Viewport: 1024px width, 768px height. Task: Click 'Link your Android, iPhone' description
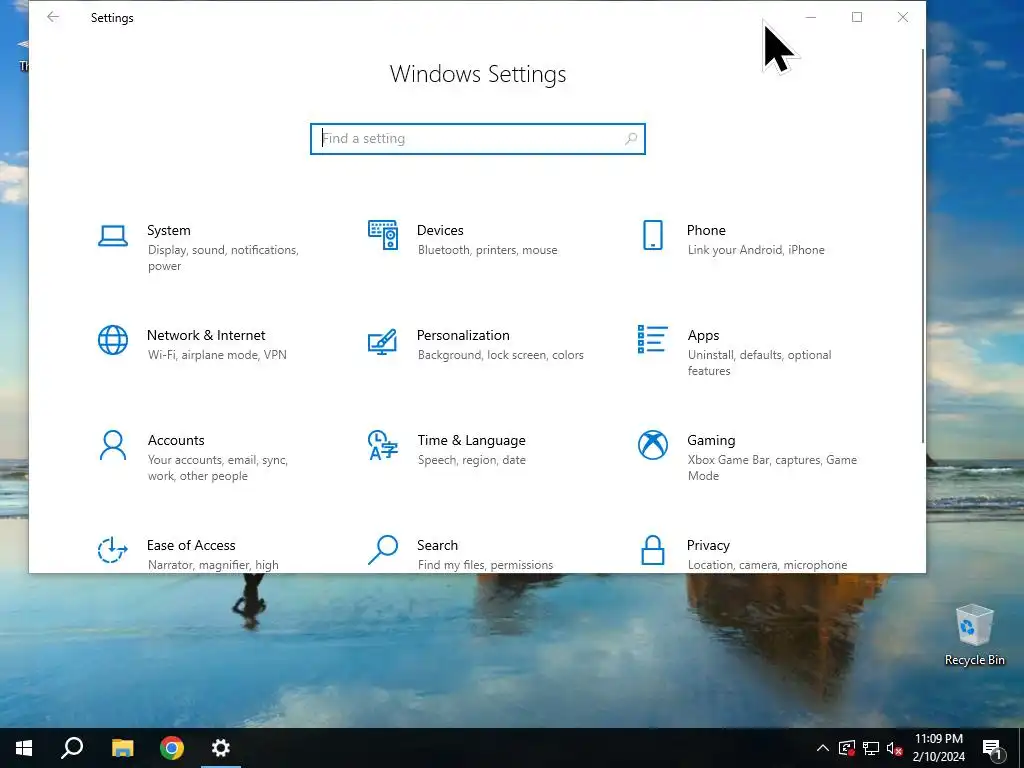click(756, 250)
